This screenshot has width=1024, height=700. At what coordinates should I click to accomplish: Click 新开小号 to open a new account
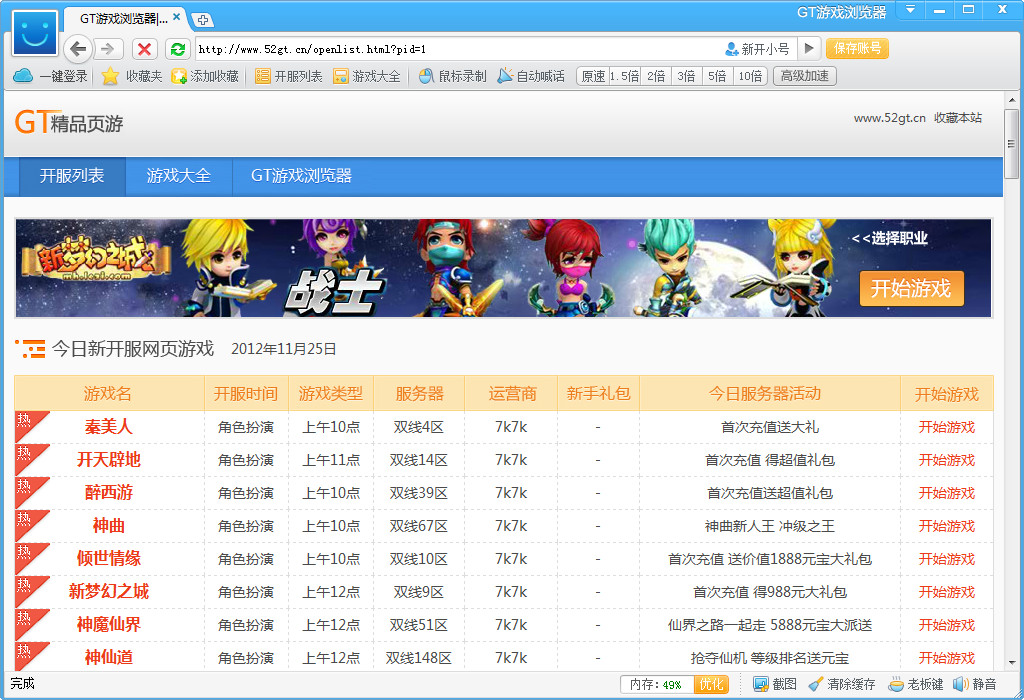(x=758, y=49)
